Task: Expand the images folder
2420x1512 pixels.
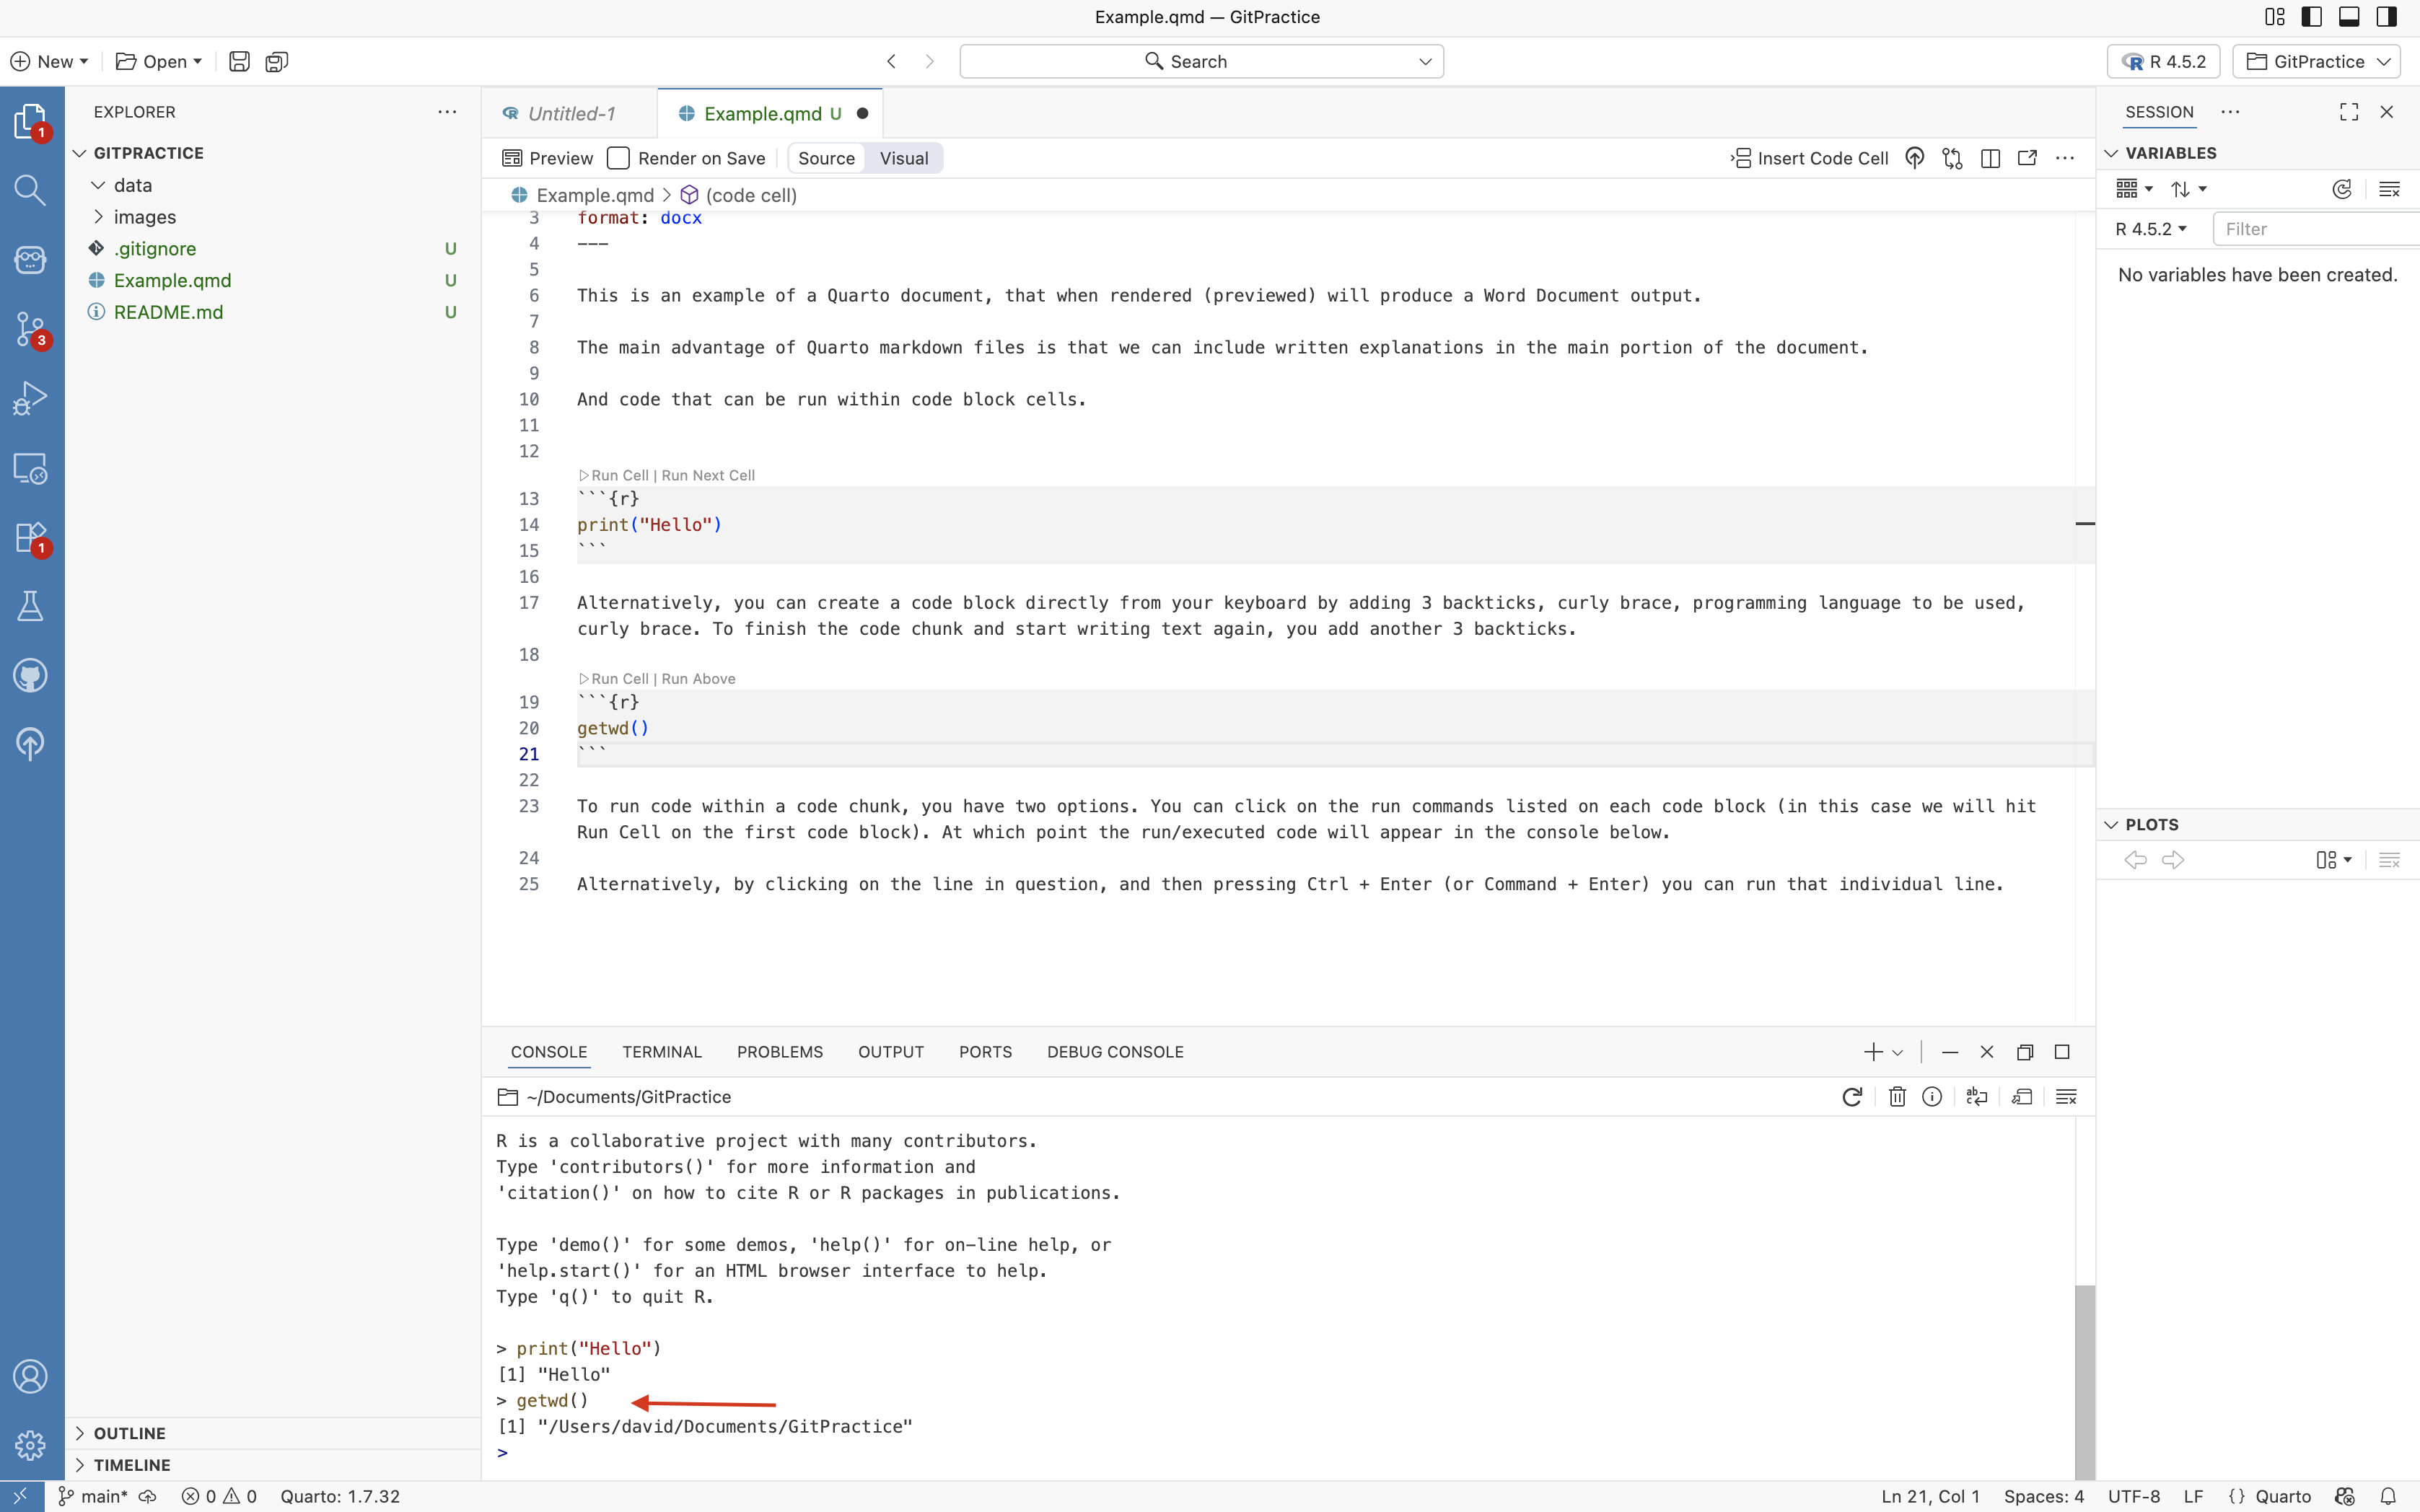Action: 144,217
